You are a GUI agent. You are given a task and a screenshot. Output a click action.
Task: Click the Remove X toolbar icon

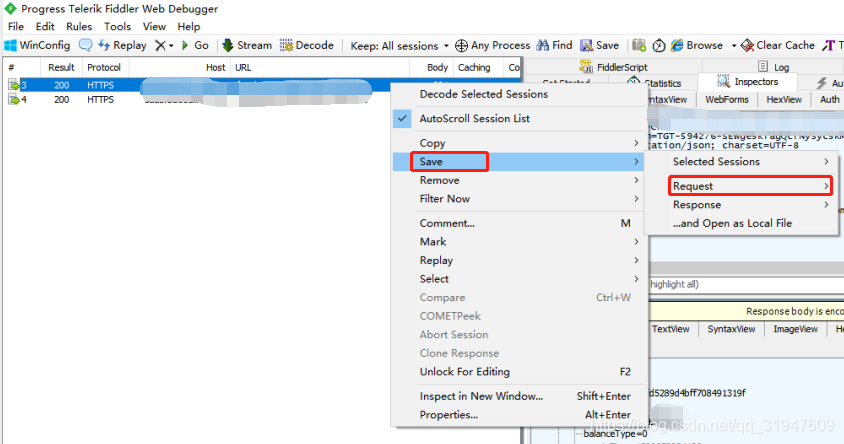coord(160,45)
